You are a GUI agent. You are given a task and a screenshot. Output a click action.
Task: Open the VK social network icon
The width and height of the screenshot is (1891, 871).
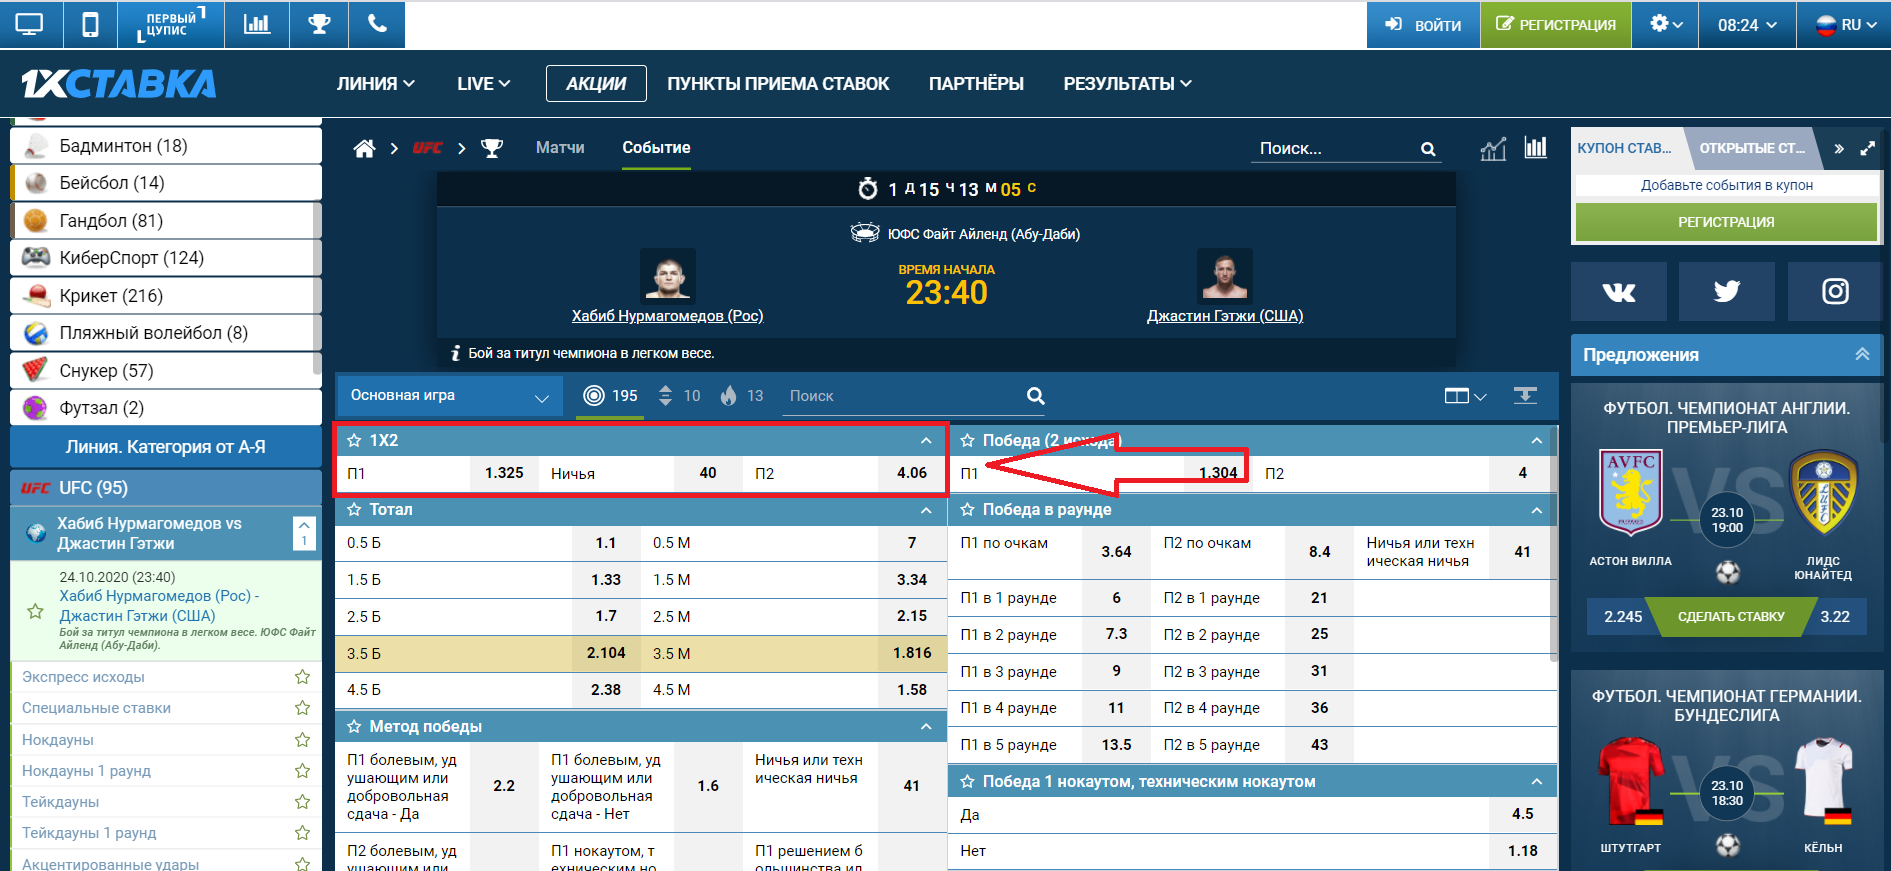(1618, 291)
